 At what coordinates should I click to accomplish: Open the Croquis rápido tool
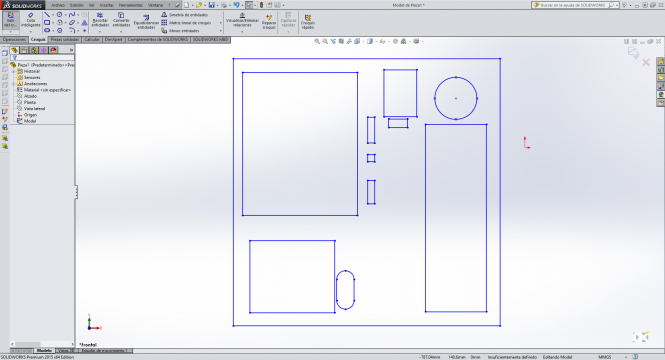coord(308,21)
